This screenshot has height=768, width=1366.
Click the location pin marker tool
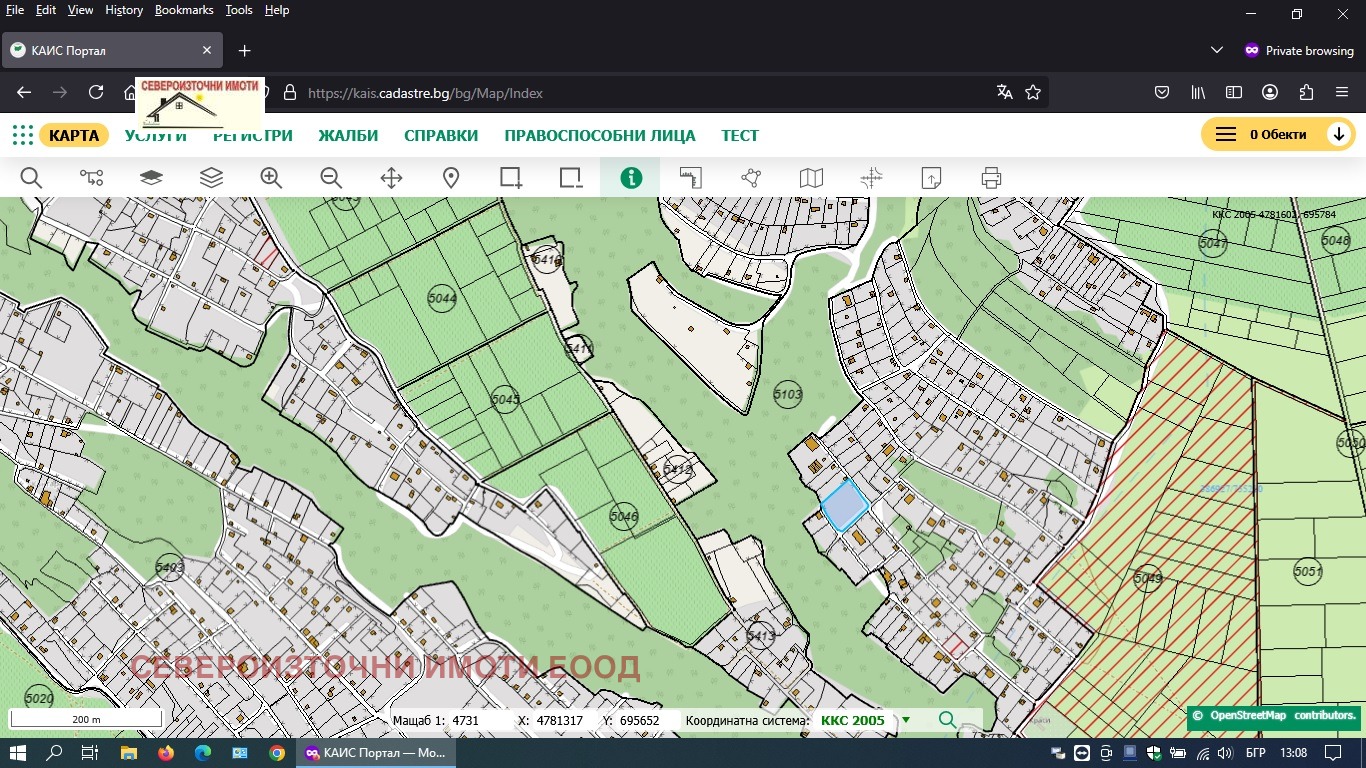tap(451, 178)
